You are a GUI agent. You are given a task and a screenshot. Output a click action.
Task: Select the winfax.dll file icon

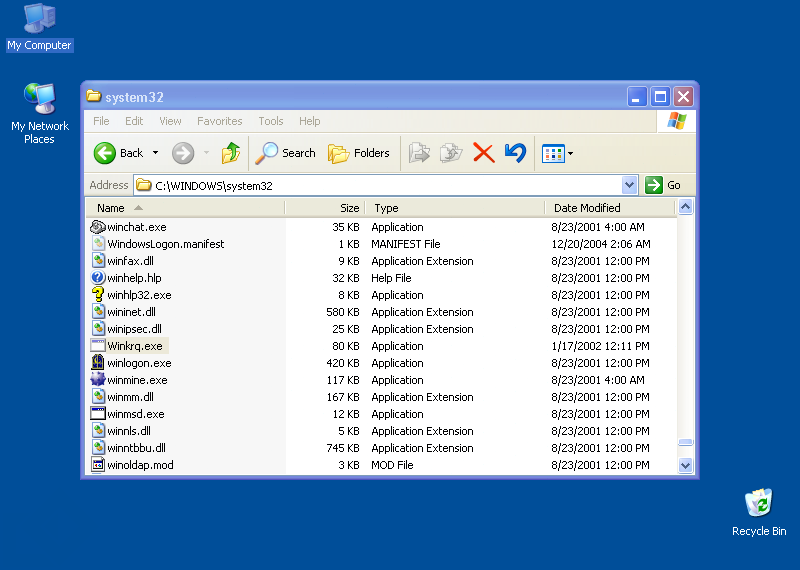click(x=98, y=261)
